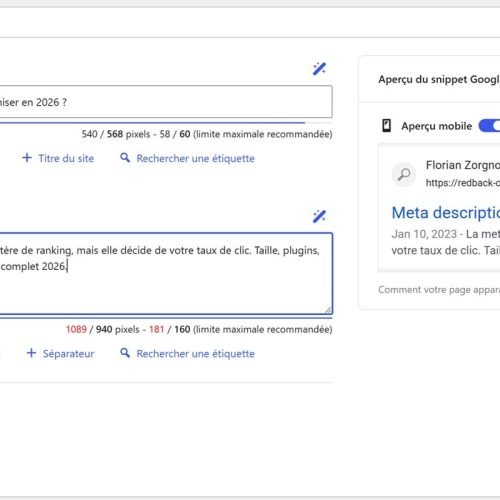Click magnifier icon beside description's 'Rechercher une étiquette'

[125, 353]
